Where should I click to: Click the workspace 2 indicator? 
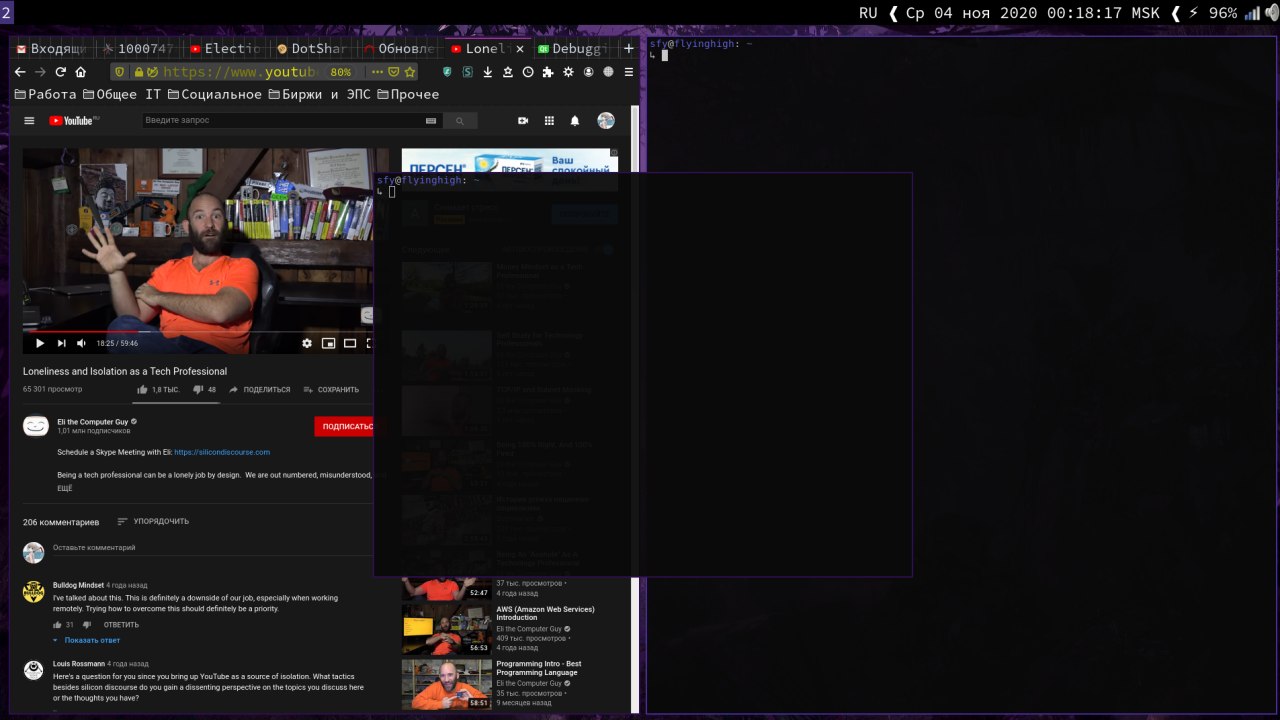pyautogui.click(x=7, y=13)
